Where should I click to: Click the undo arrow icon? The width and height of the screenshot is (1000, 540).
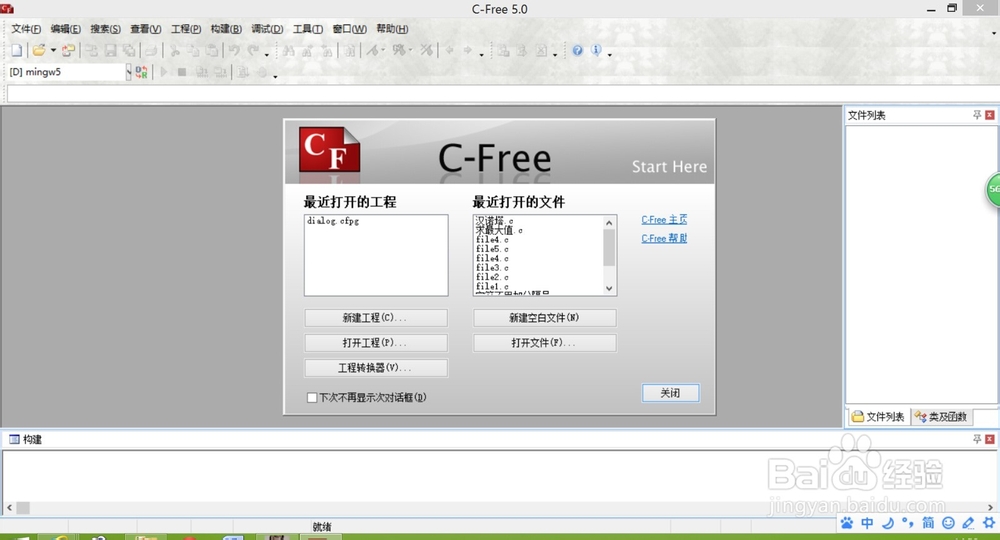[x=235, y=50]
